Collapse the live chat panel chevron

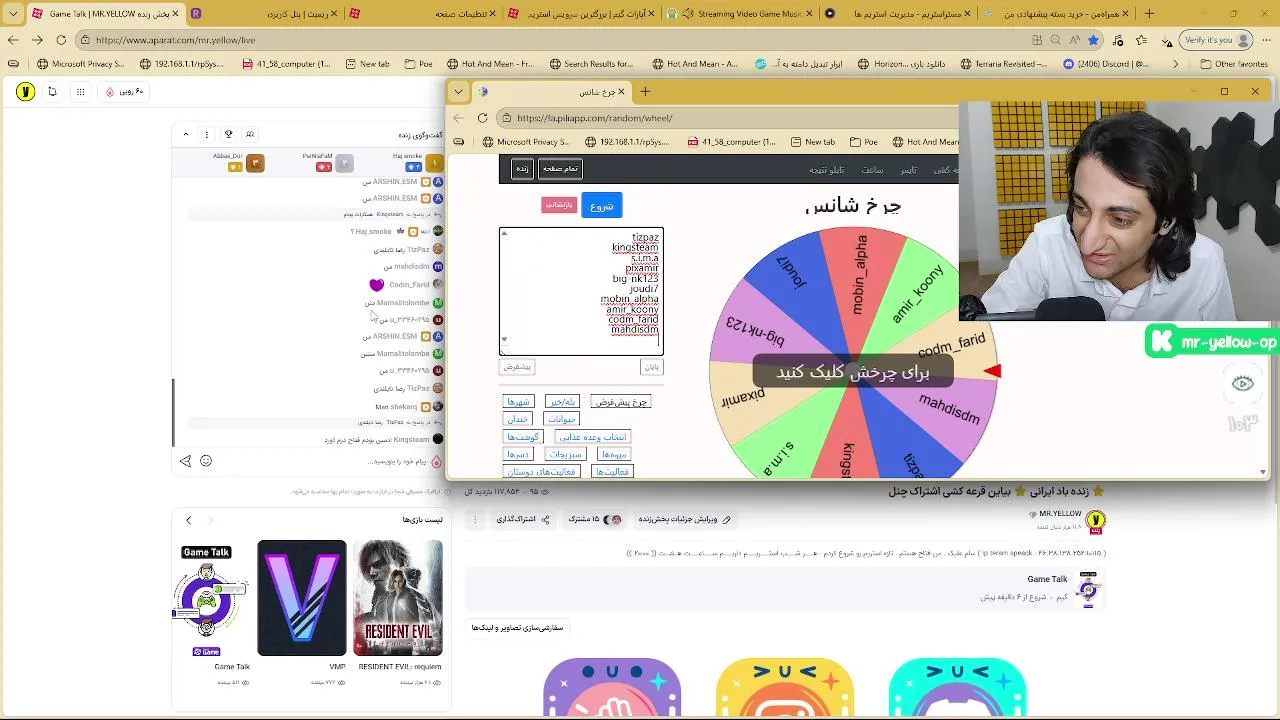click(x=186, y=134)
